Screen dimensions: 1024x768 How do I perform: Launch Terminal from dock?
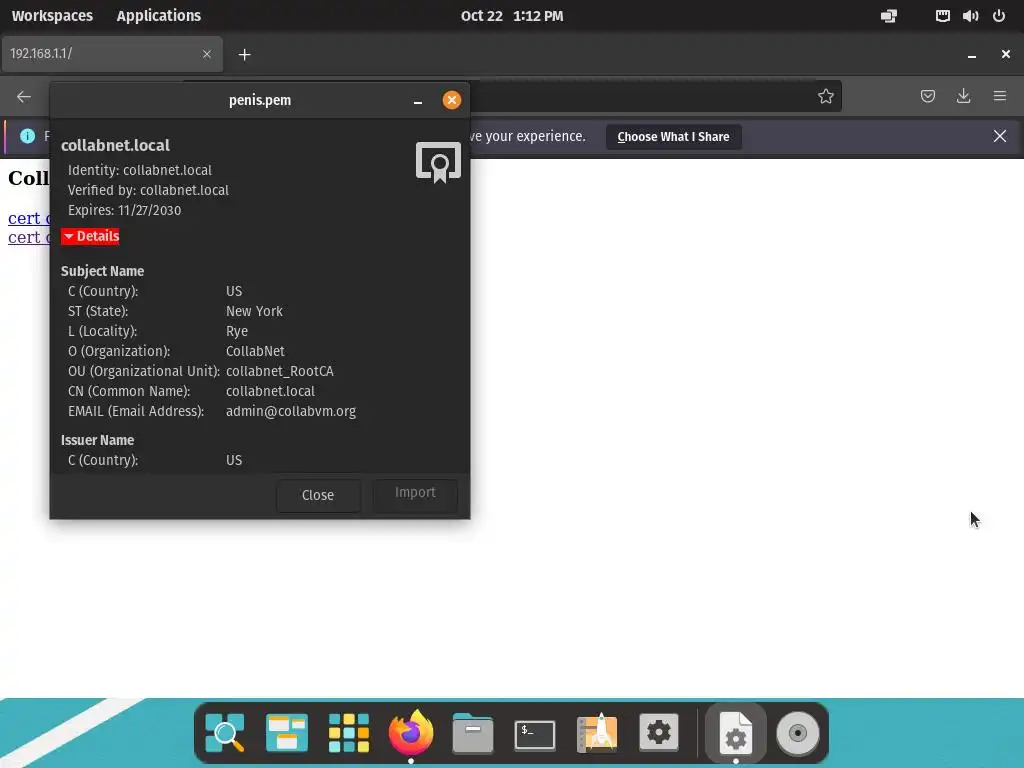tap(535, 734)
